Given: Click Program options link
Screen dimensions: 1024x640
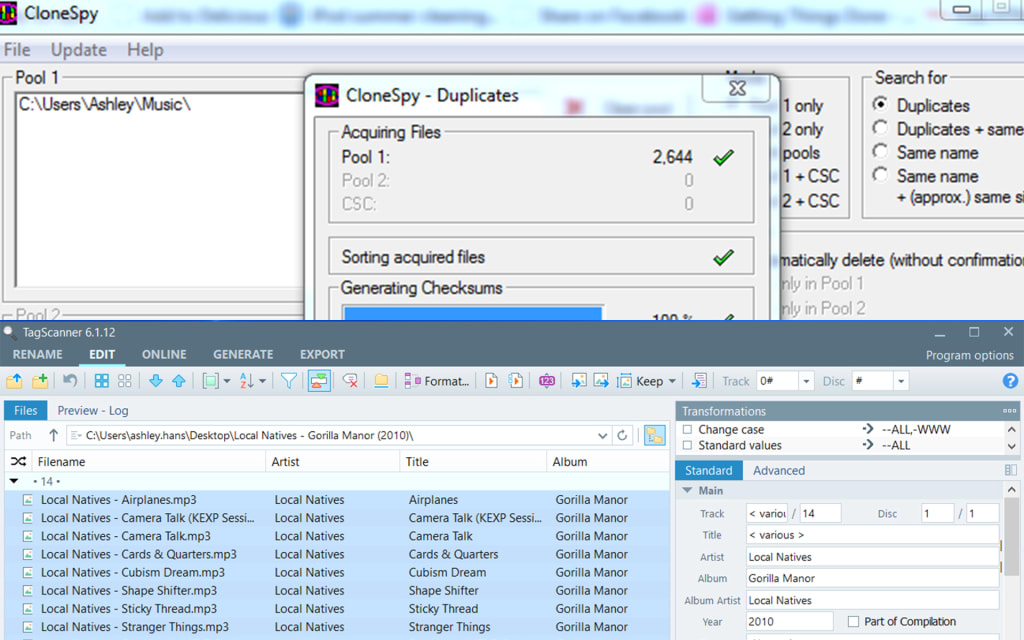Looking at the screenshot, I should [969, 355].
